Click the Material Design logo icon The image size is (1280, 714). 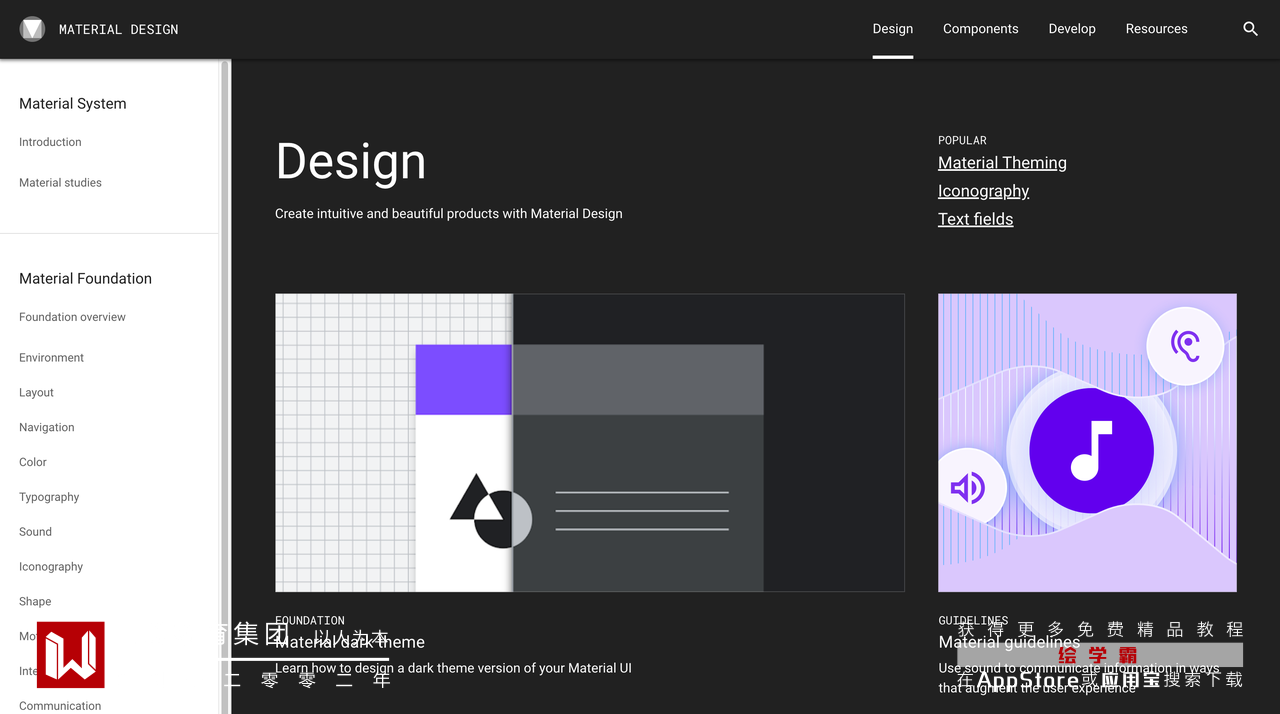[x=32, y=29]
